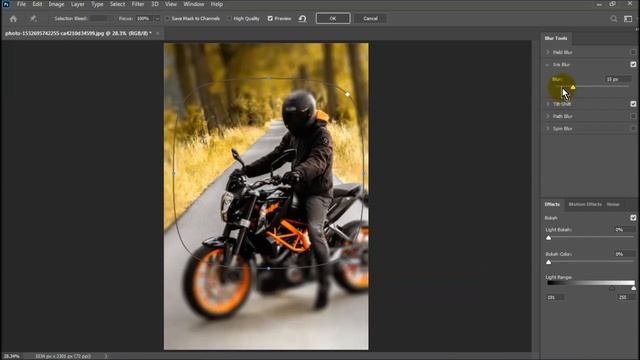The width and height of the screenshot is (640, 360).
Task: Open the 3D menu
Action: click(155, 4)
